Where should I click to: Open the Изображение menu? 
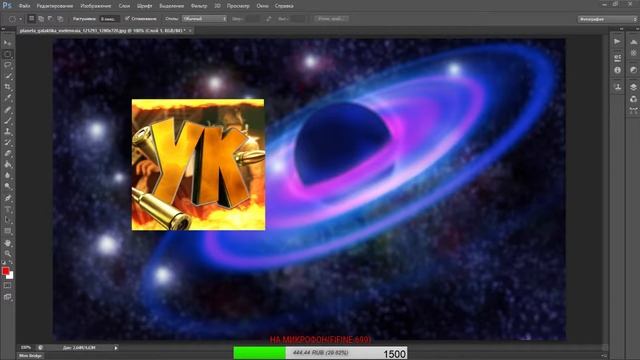pyautogui.click(x=96, y=6)
